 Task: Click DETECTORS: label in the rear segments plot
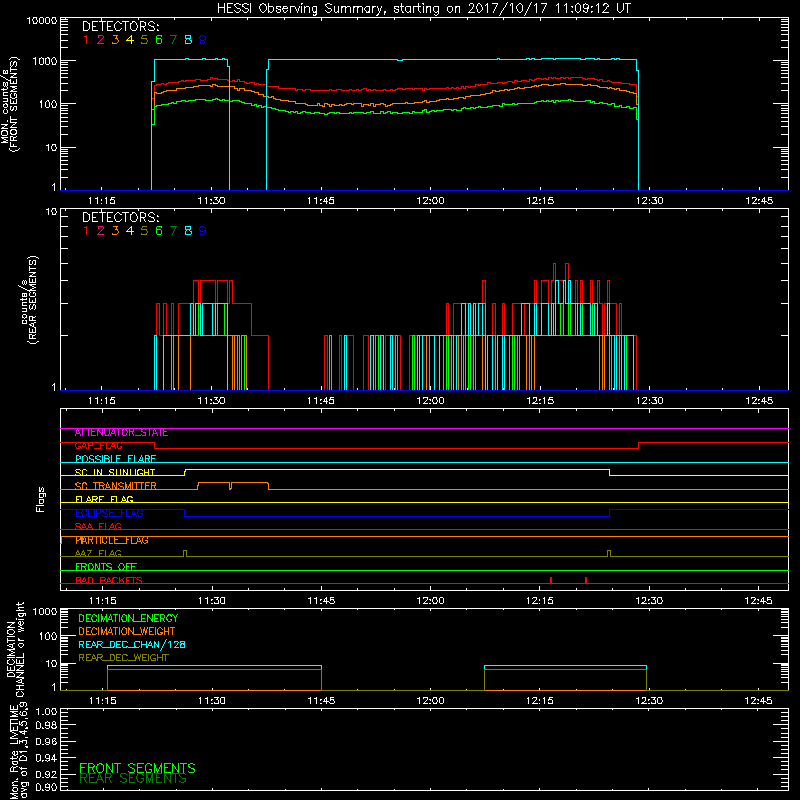pos(120,217)
